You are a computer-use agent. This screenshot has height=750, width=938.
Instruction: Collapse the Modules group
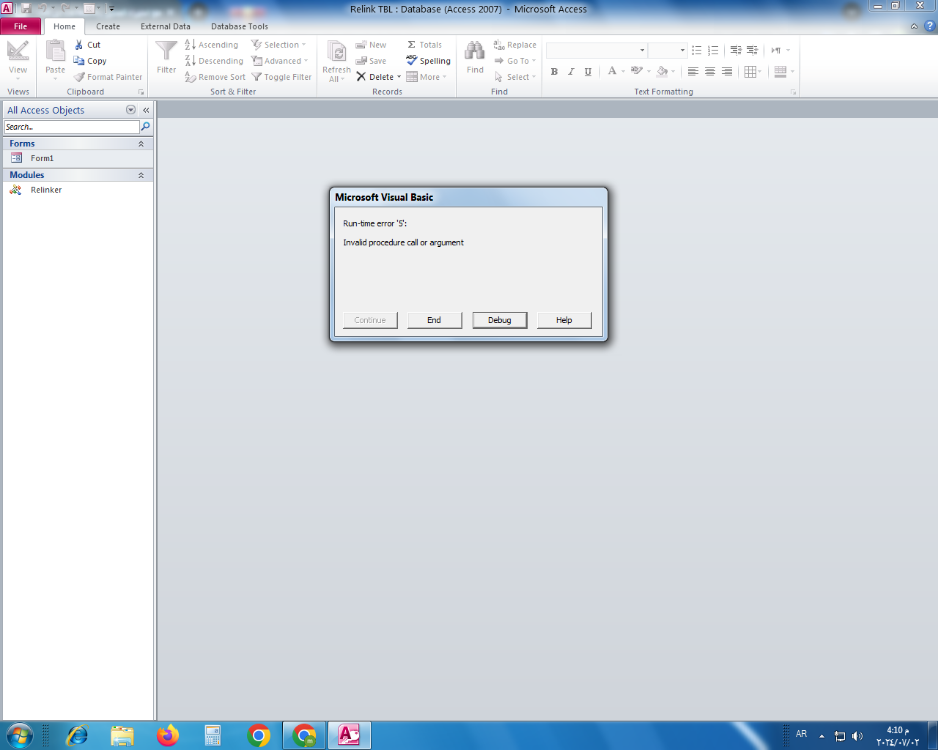(141, 175)
